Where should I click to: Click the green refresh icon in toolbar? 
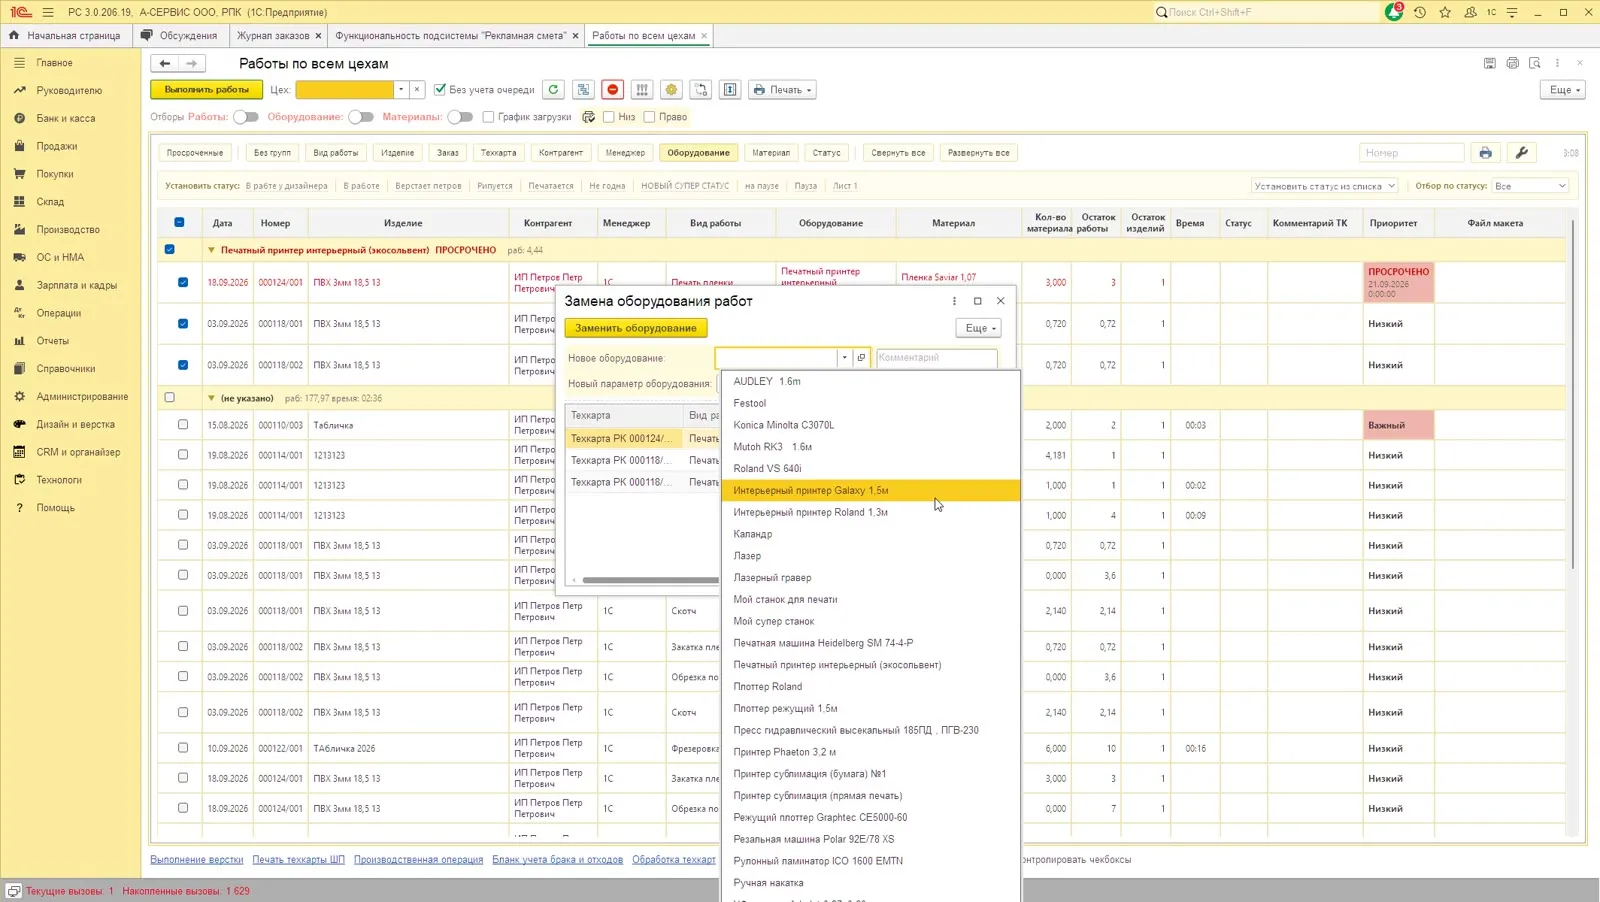[553, 90]
